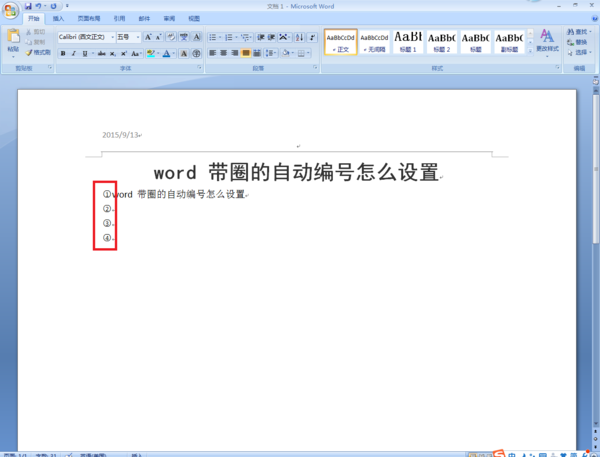Image resolution: width=600 pixels, height=457 pixels.
Task: Open 选择 Select dropdown
Action: coord(579,52)
